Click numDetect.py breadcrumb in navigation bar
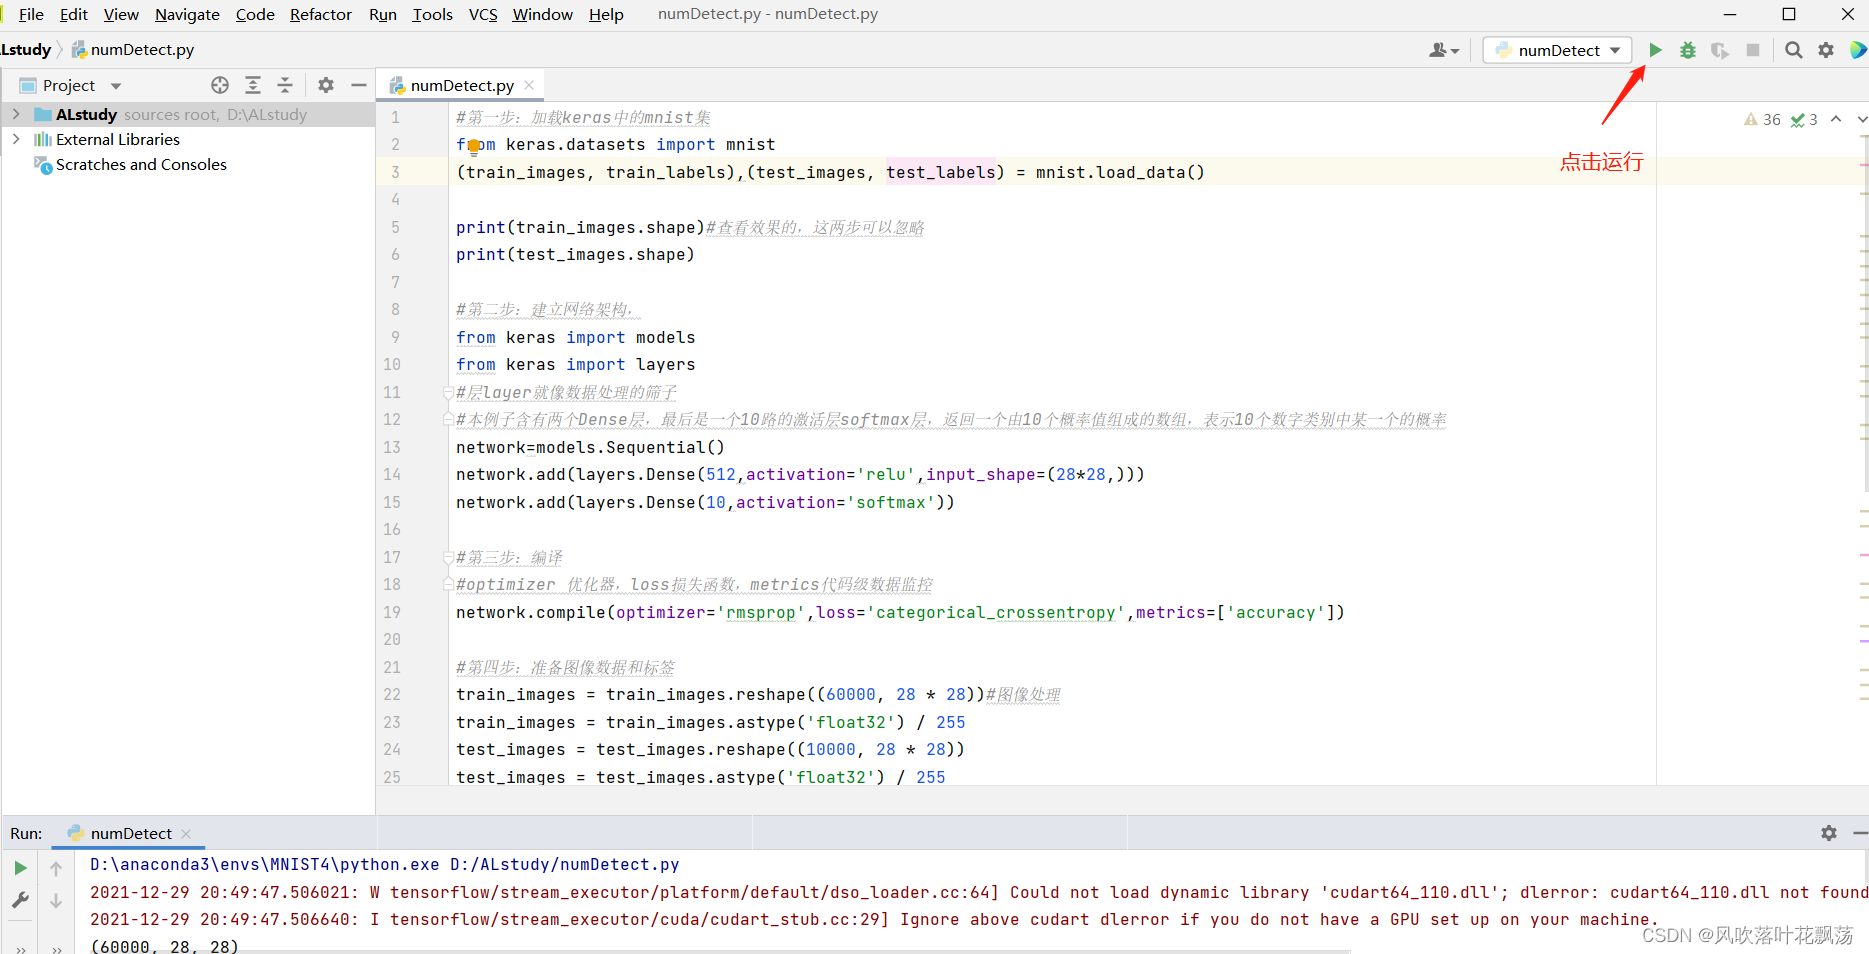Screen dimensions: 1869x954 [133, 49]
